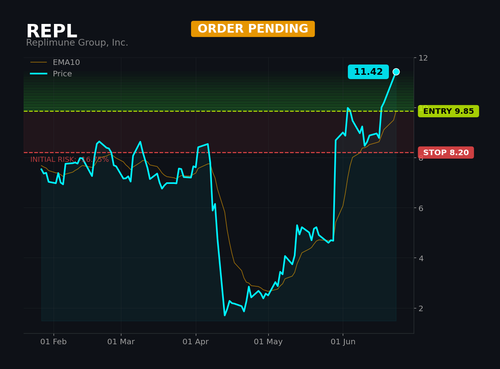Click the 01 Mar axis date label
The width and height of the screenshot is (500, 369).
tap(121, 342)
